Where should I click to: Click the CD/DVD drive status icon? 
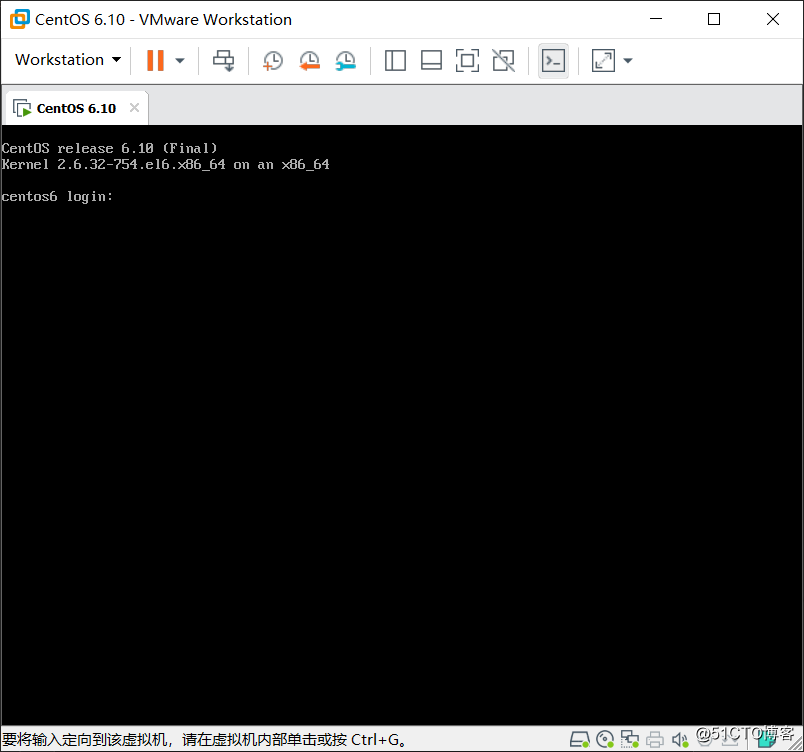[x=605, y=739]
